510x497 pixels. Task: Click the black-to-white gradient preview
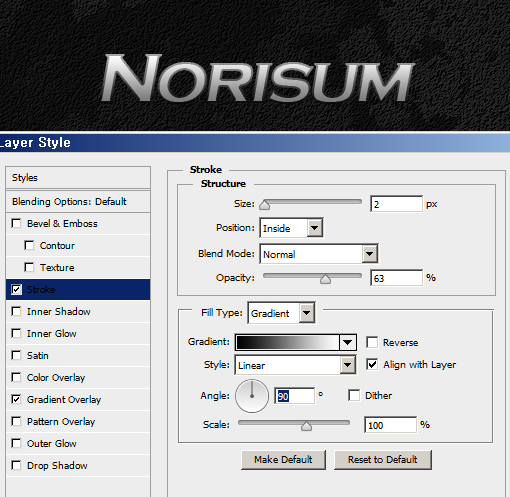click(x=288, y=342)
